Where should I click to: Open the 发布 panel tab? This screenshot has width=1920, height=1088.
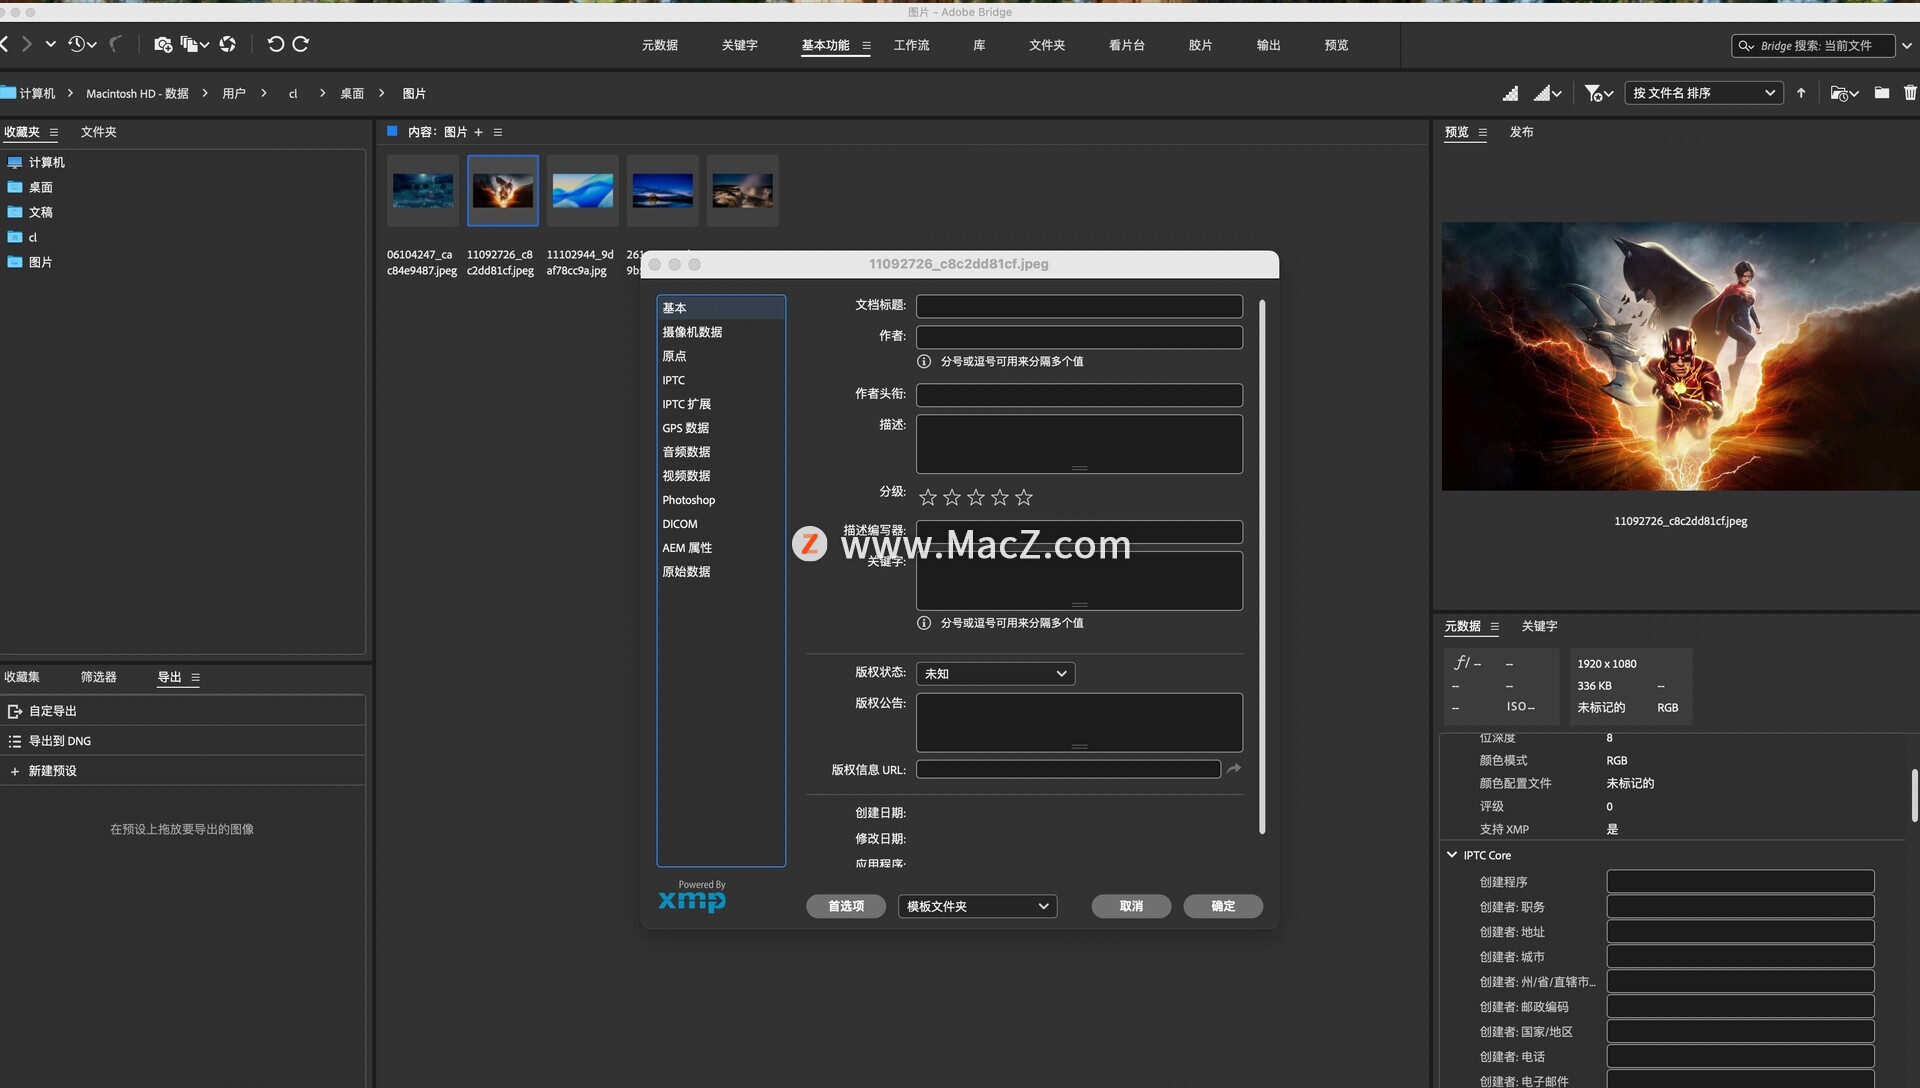tap(1521, 132)
